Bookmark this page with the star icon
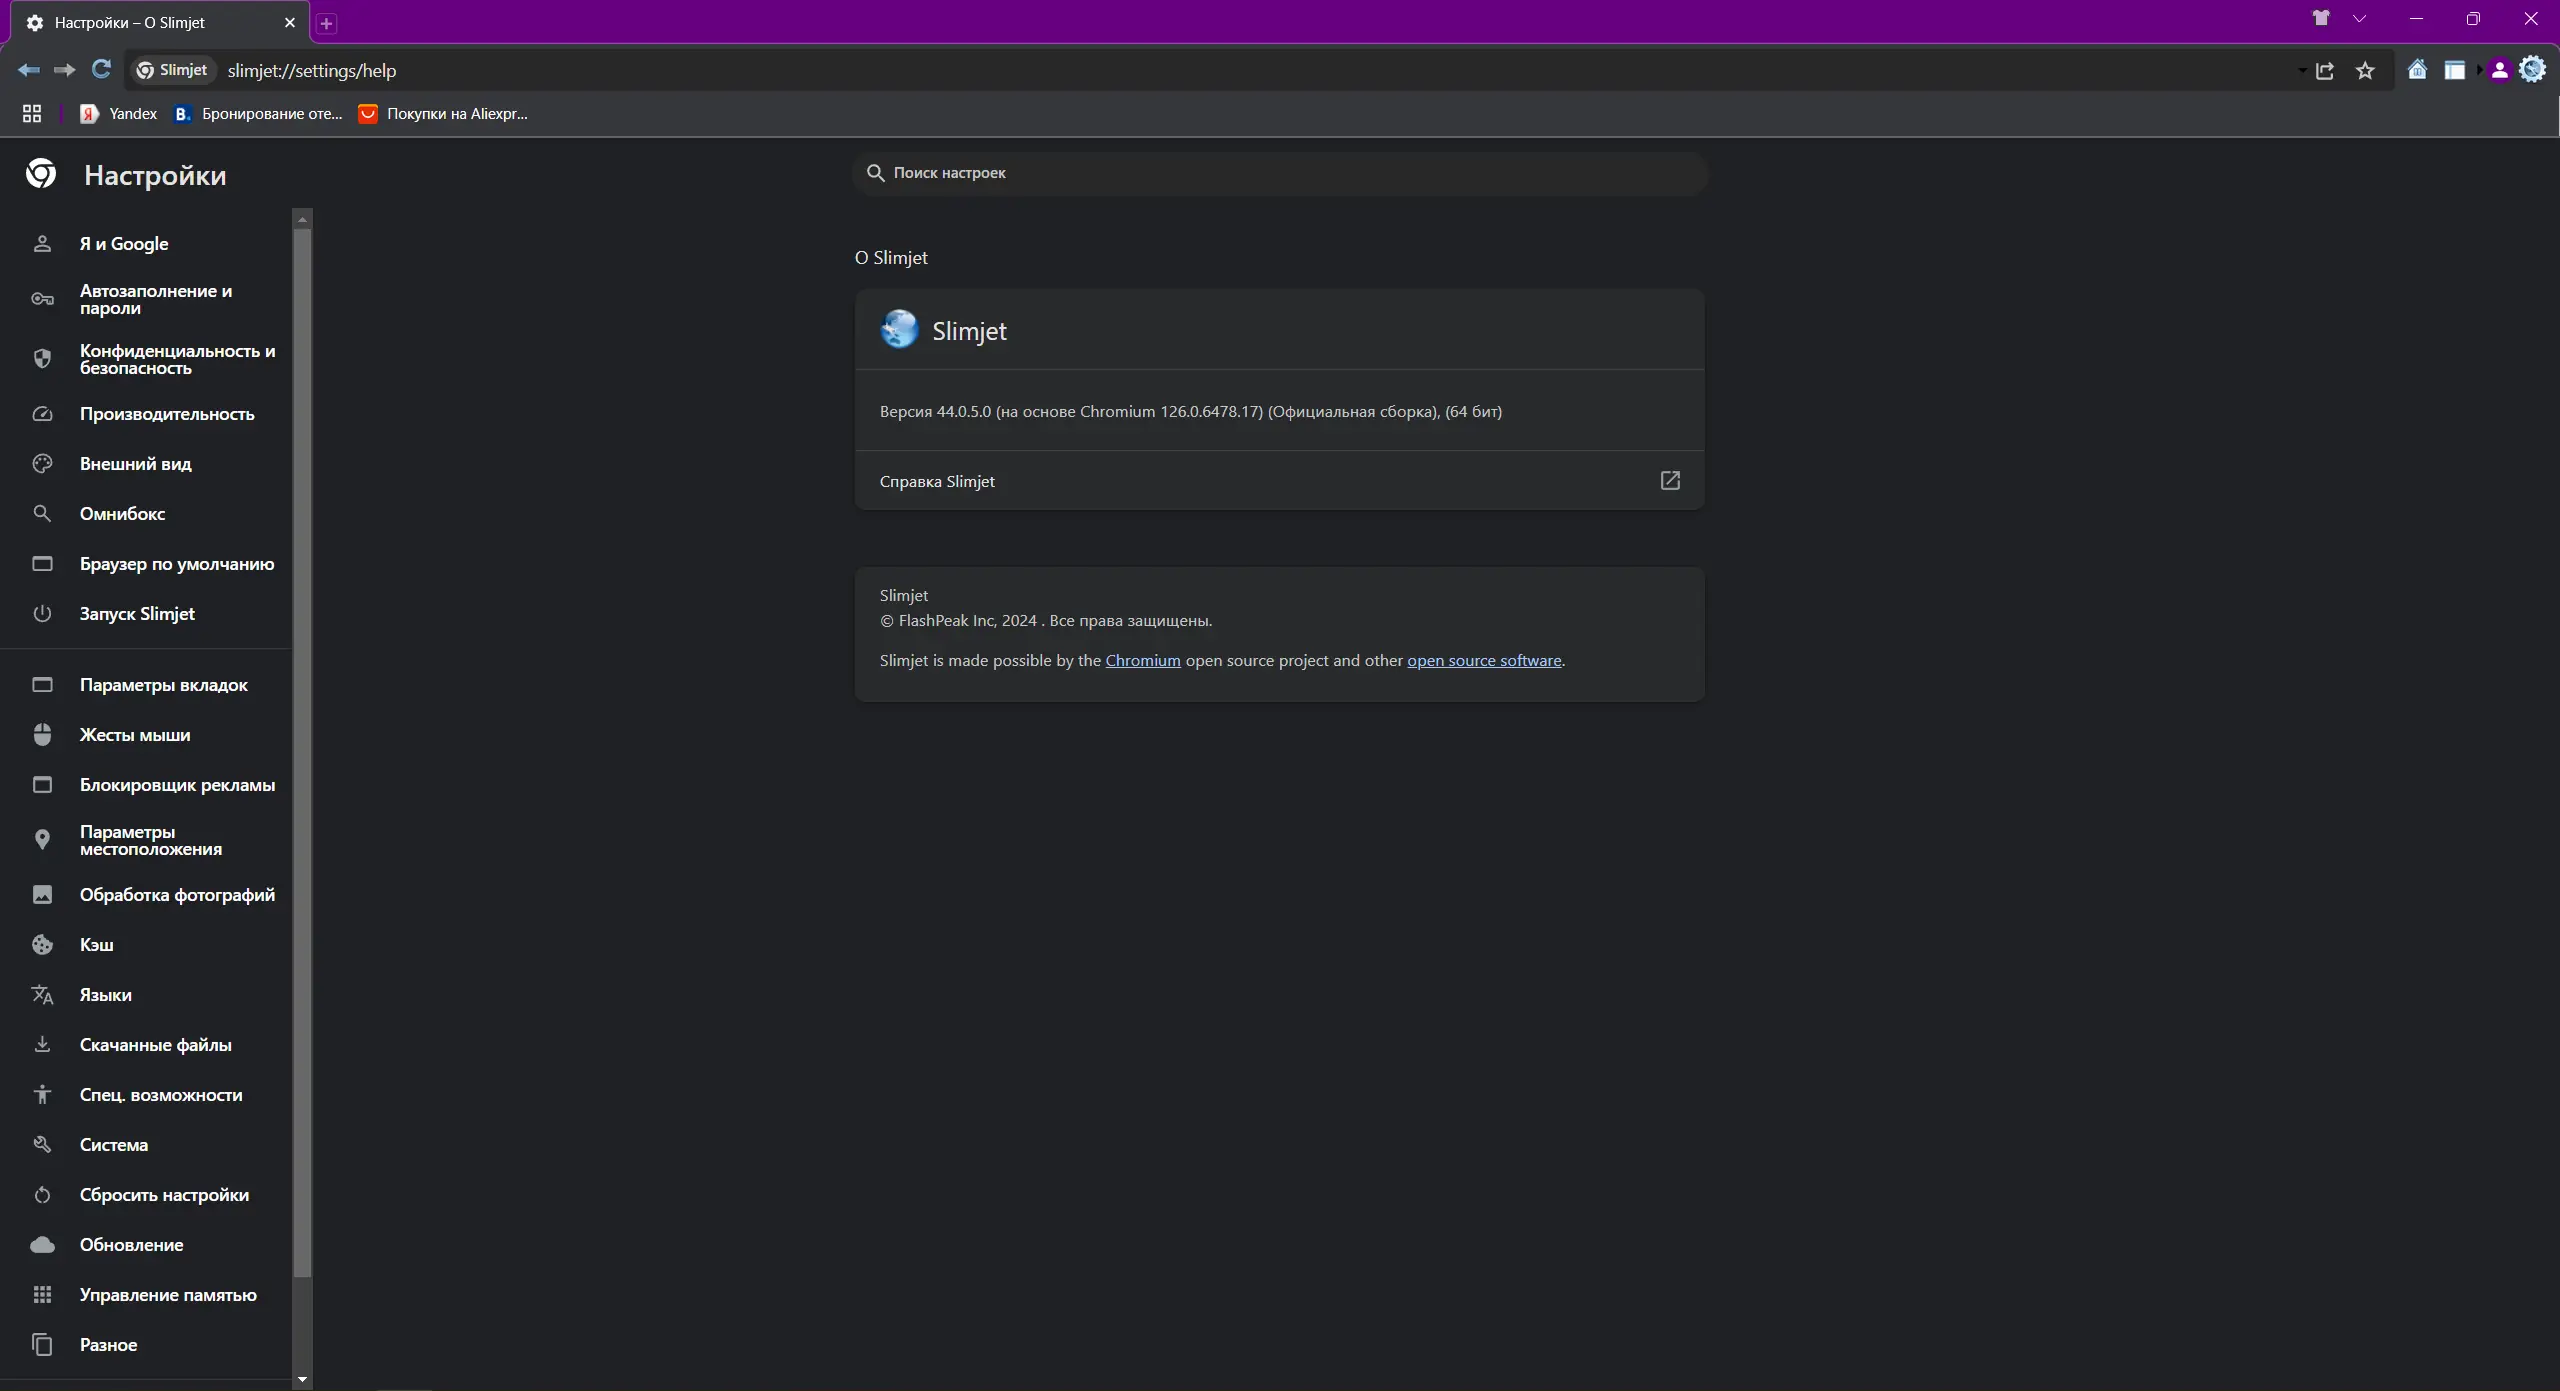Screen dimensions: 2560x1391 (2365, 70)
